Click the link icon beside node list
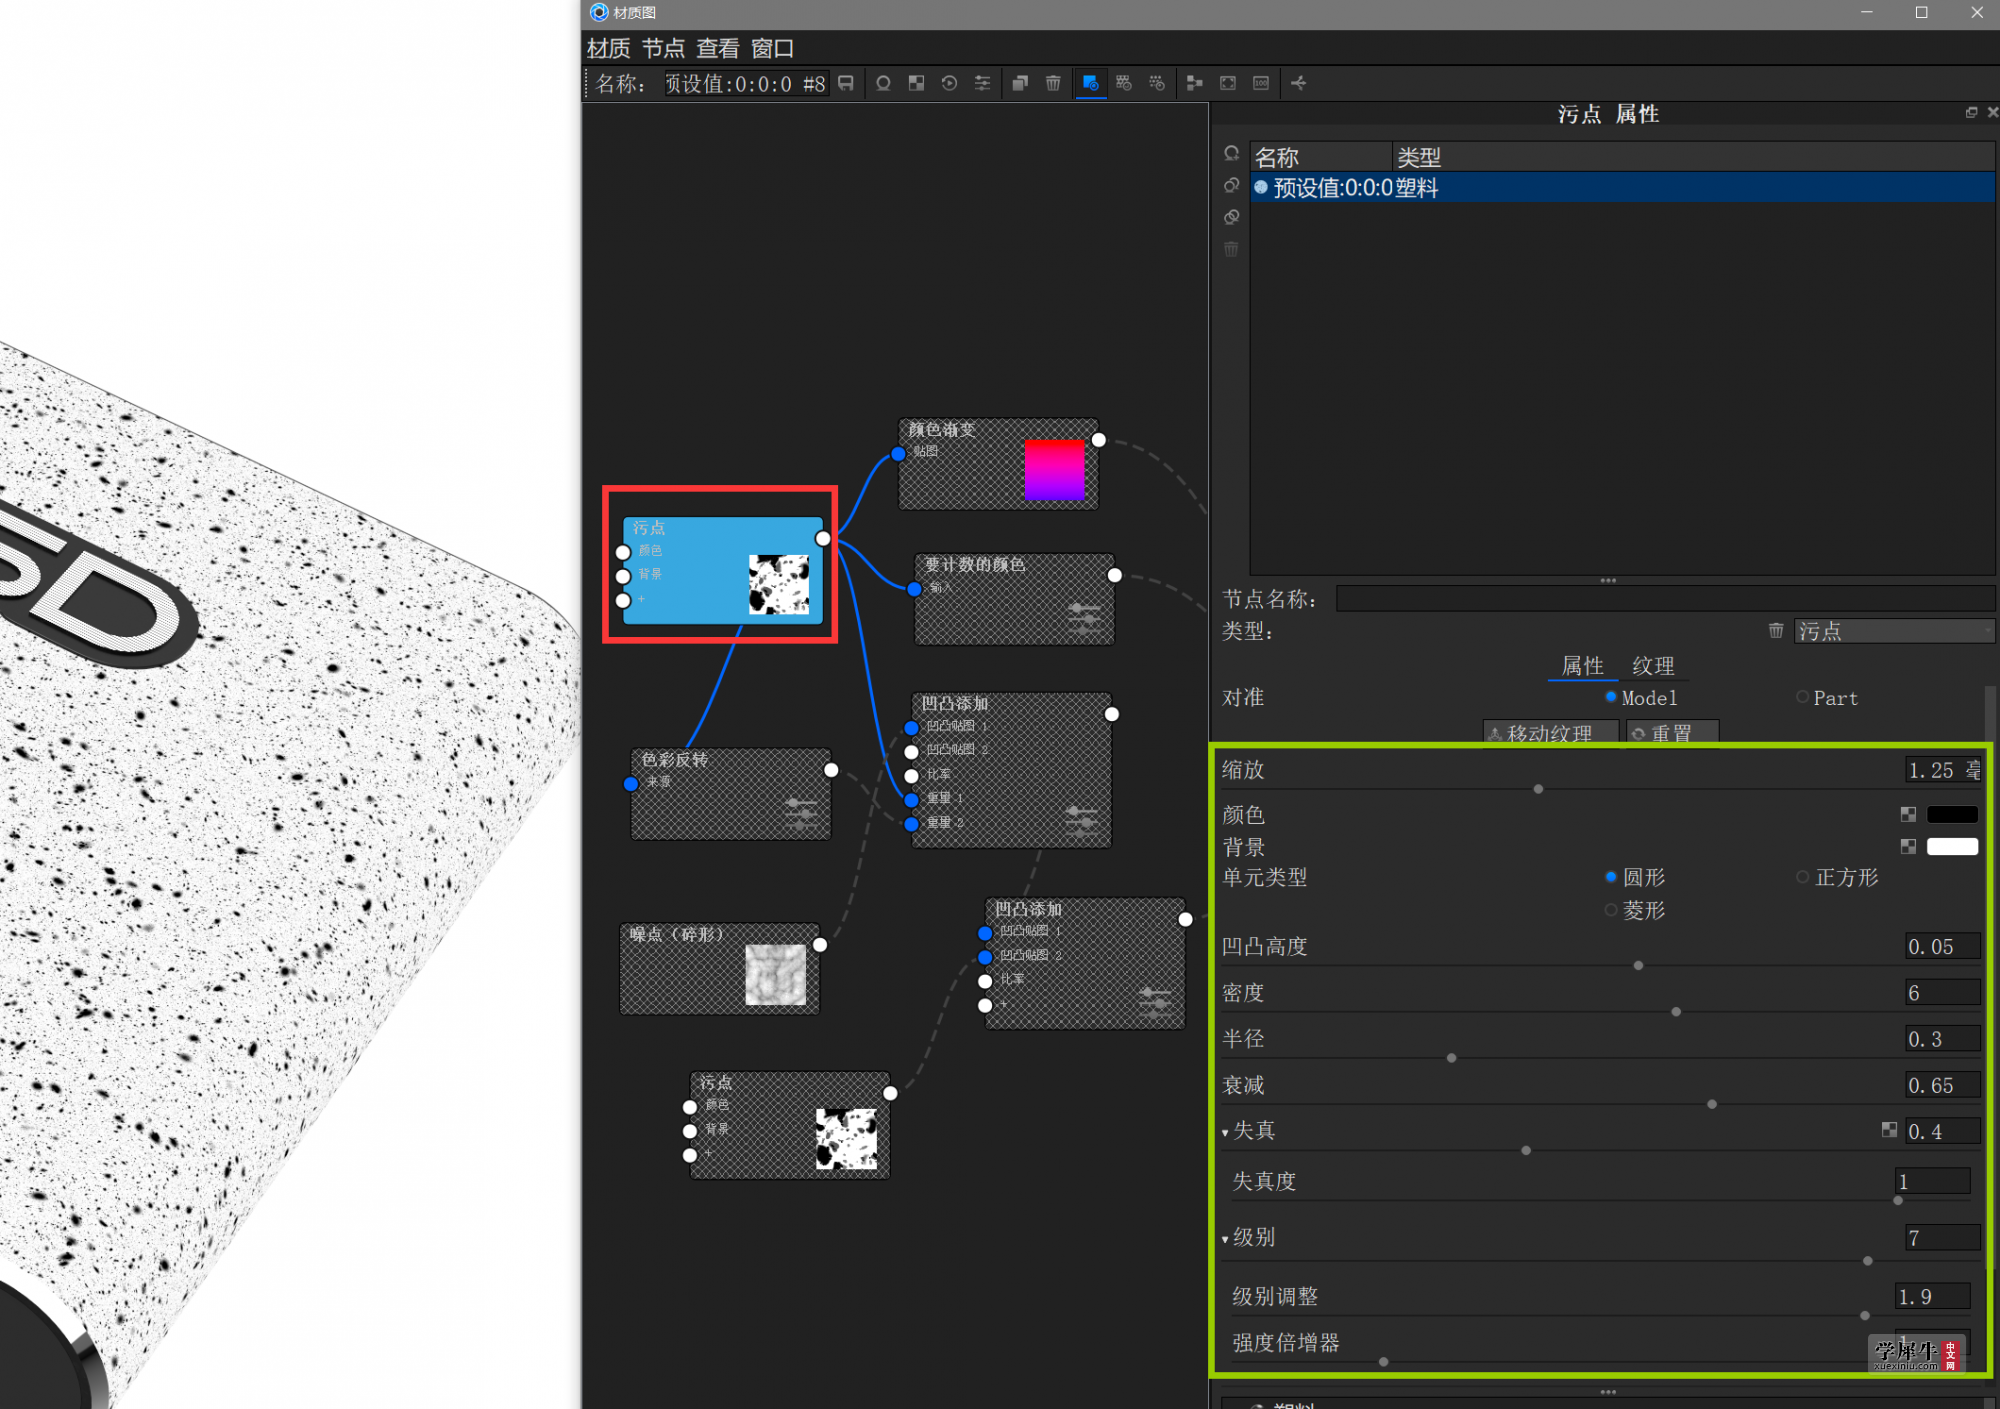The image size is (2000, 1409). click(x=1231, y=185)
